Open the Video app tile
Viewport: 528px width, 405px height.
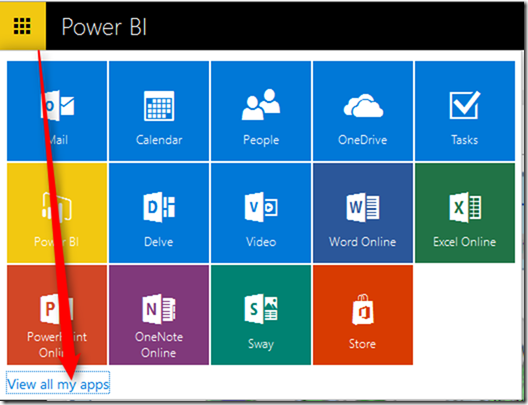point(261,213)
